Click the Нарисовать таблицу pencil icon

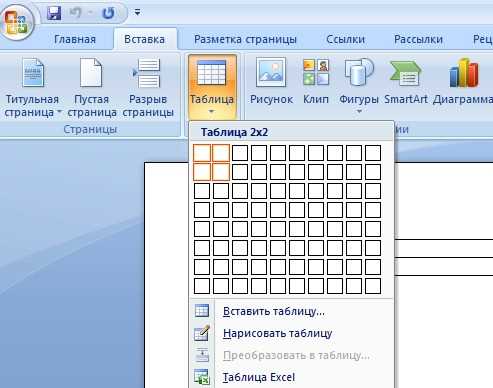pyautogui.click(x=202, y=333)
